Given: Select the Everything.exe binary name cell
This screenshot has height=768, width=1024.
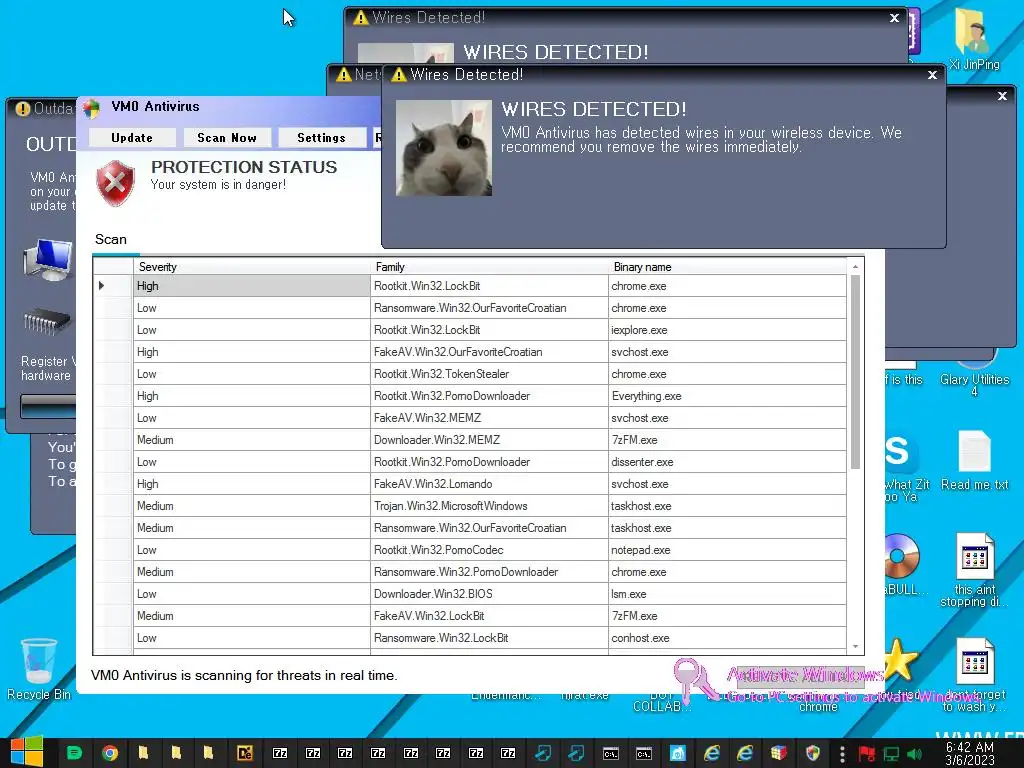Looking at the screenshot, I should [727, 396].
